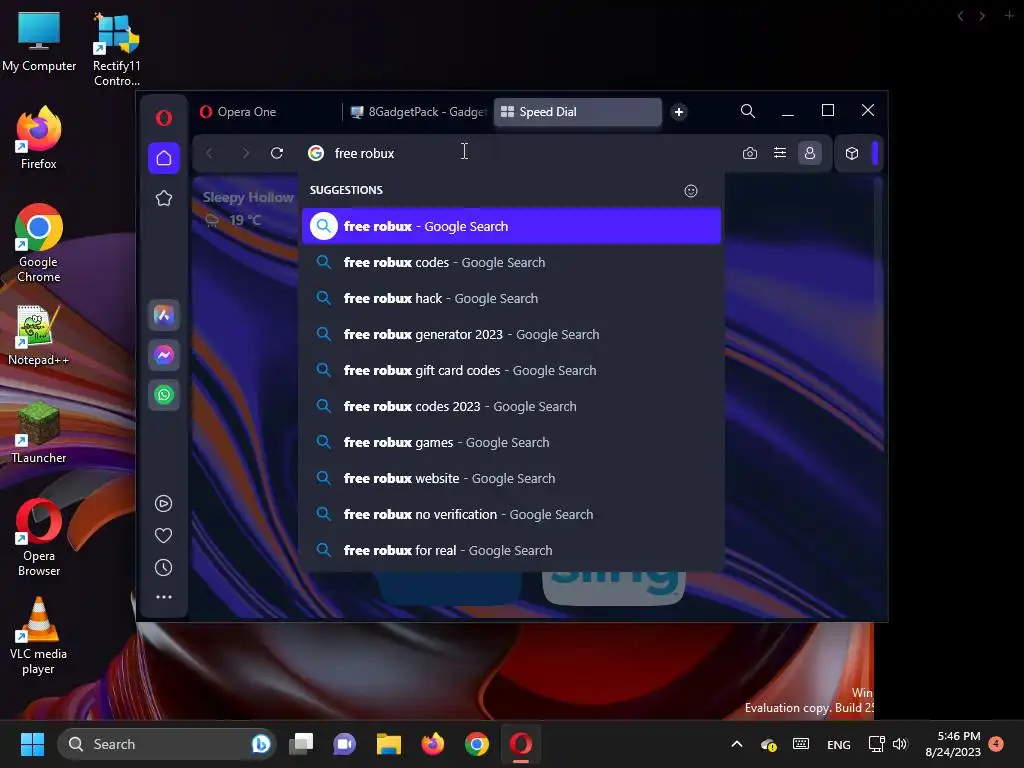Open sidebar setup three-dots menu
1024x768 pixels.
[x=164, y=597]
